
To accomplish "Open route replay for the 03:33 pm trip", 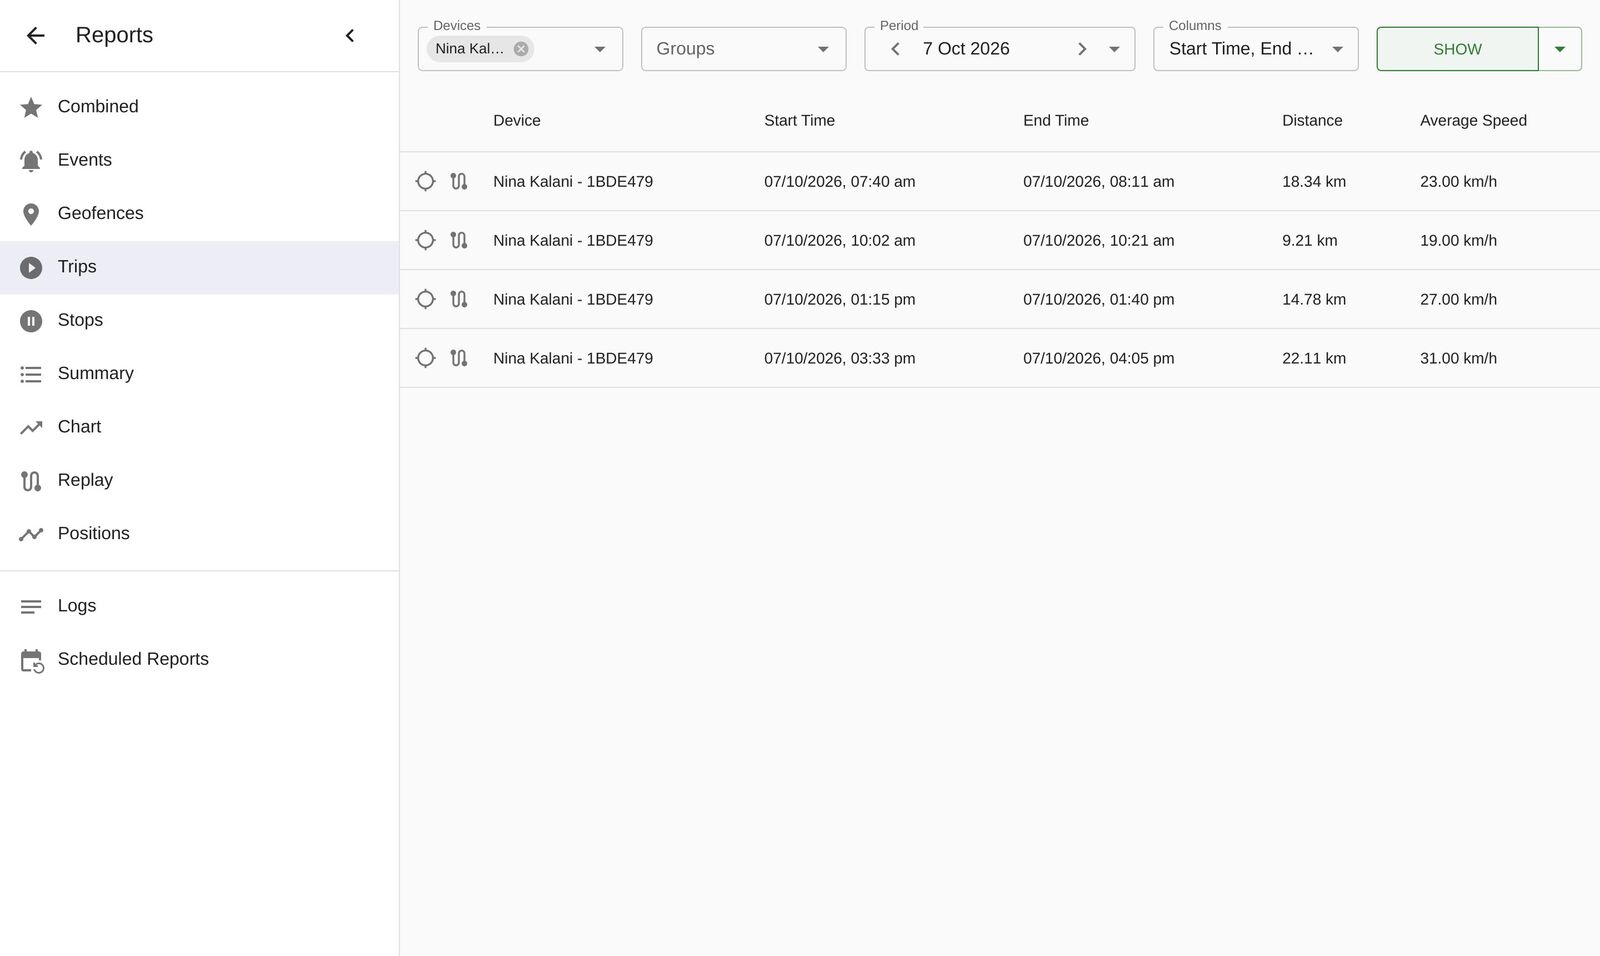I will pyautogui.click(x=459, y=358).
